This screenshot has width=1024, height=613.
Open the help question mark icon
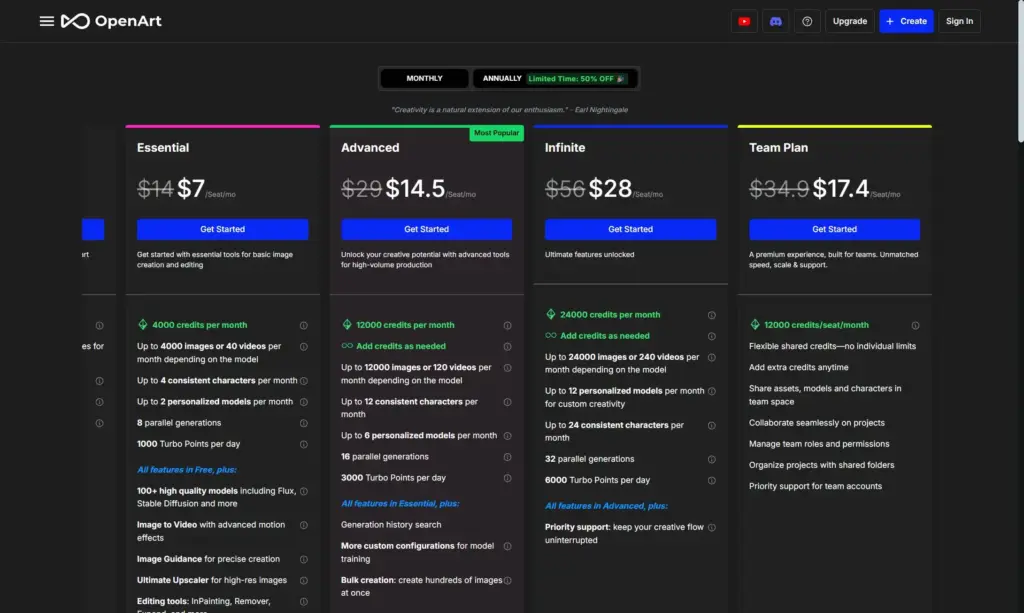(x=807, y=21)
